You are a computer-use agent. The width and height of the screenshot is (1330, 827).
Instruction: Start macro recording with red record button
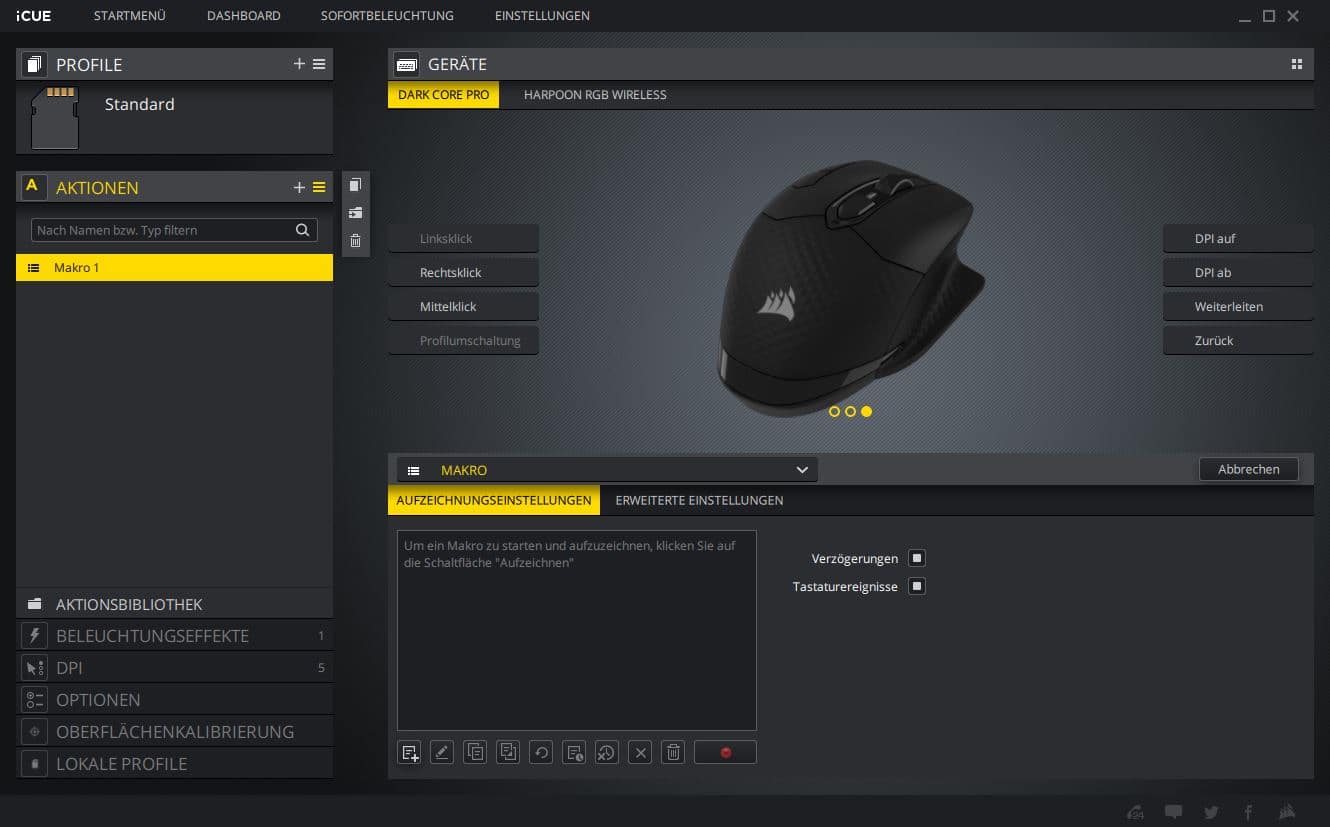[725, 752]
